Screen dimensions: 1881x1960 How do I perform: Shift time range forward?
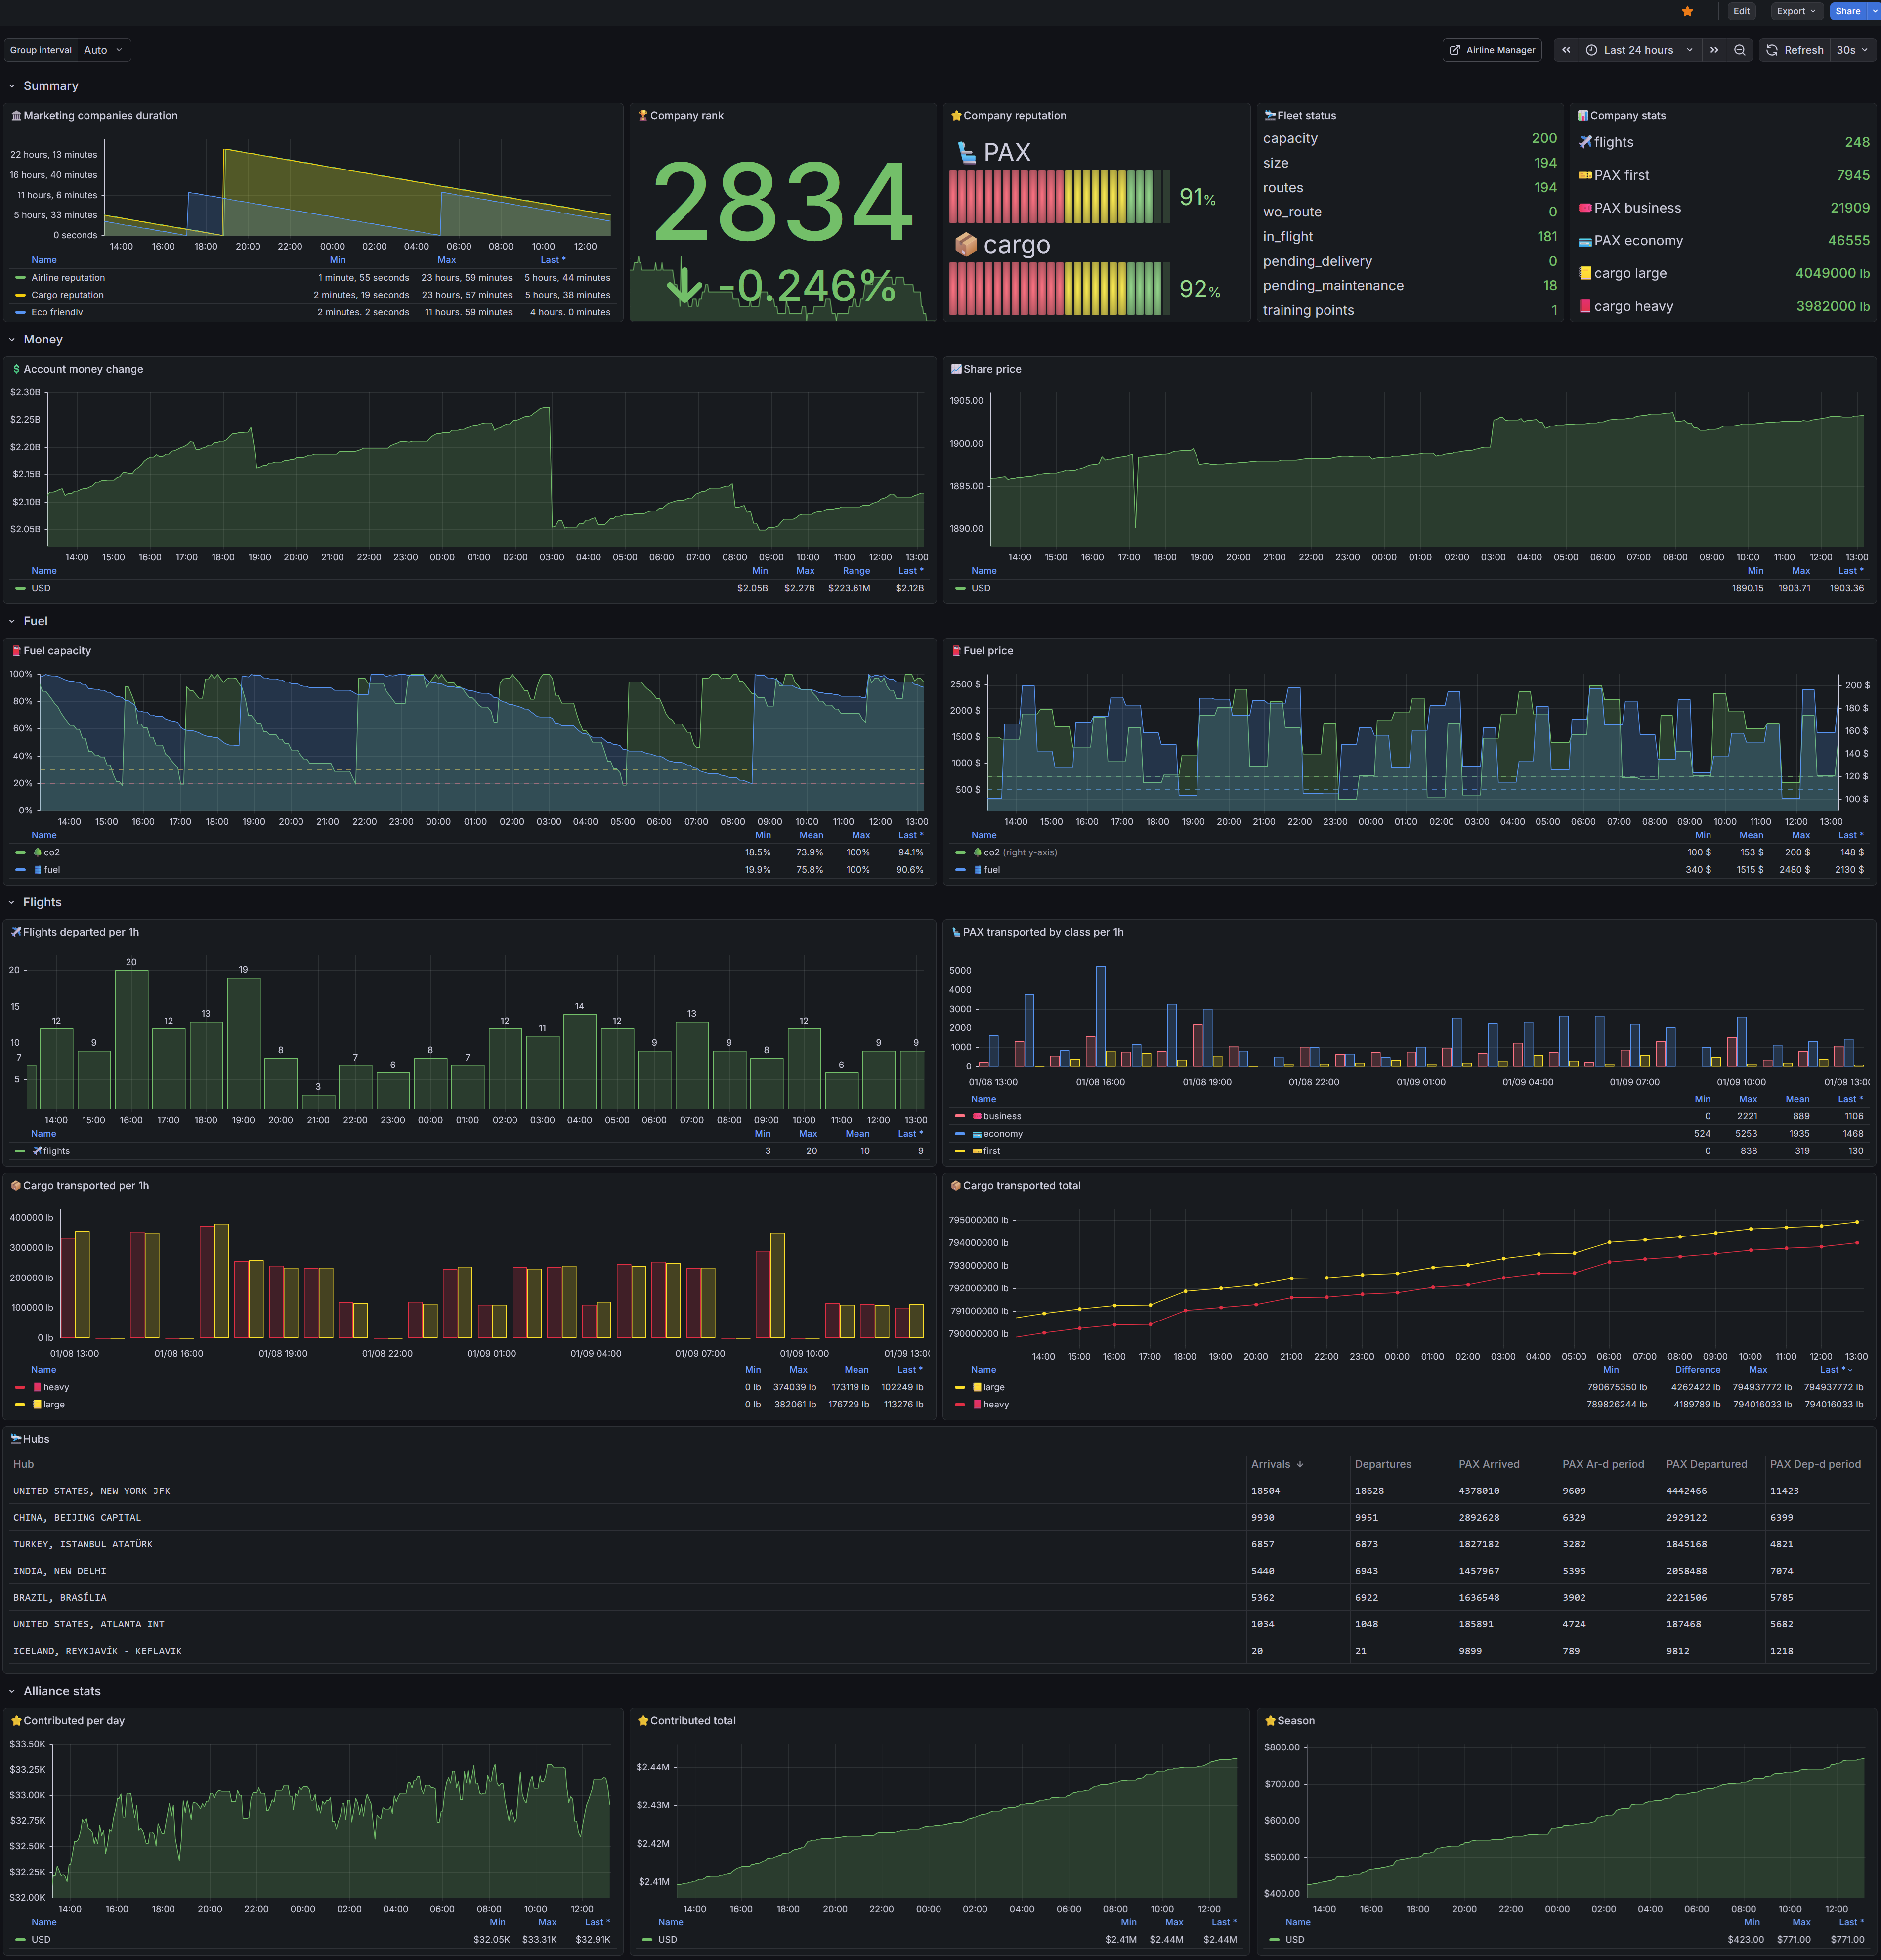(1714, 50)
